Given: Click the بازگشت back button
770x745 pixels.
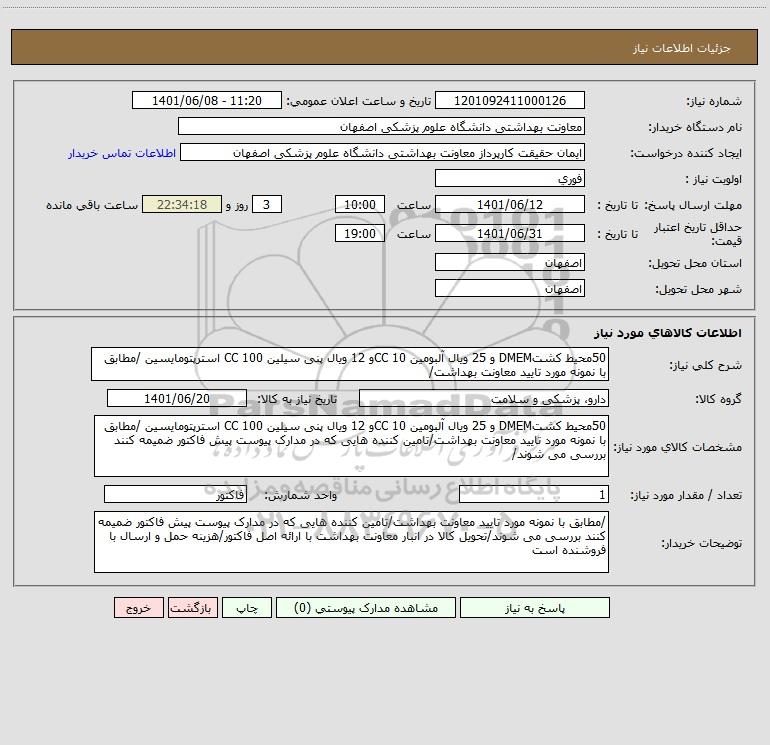Looking at the screenshot, I should [x=192, y=608].
